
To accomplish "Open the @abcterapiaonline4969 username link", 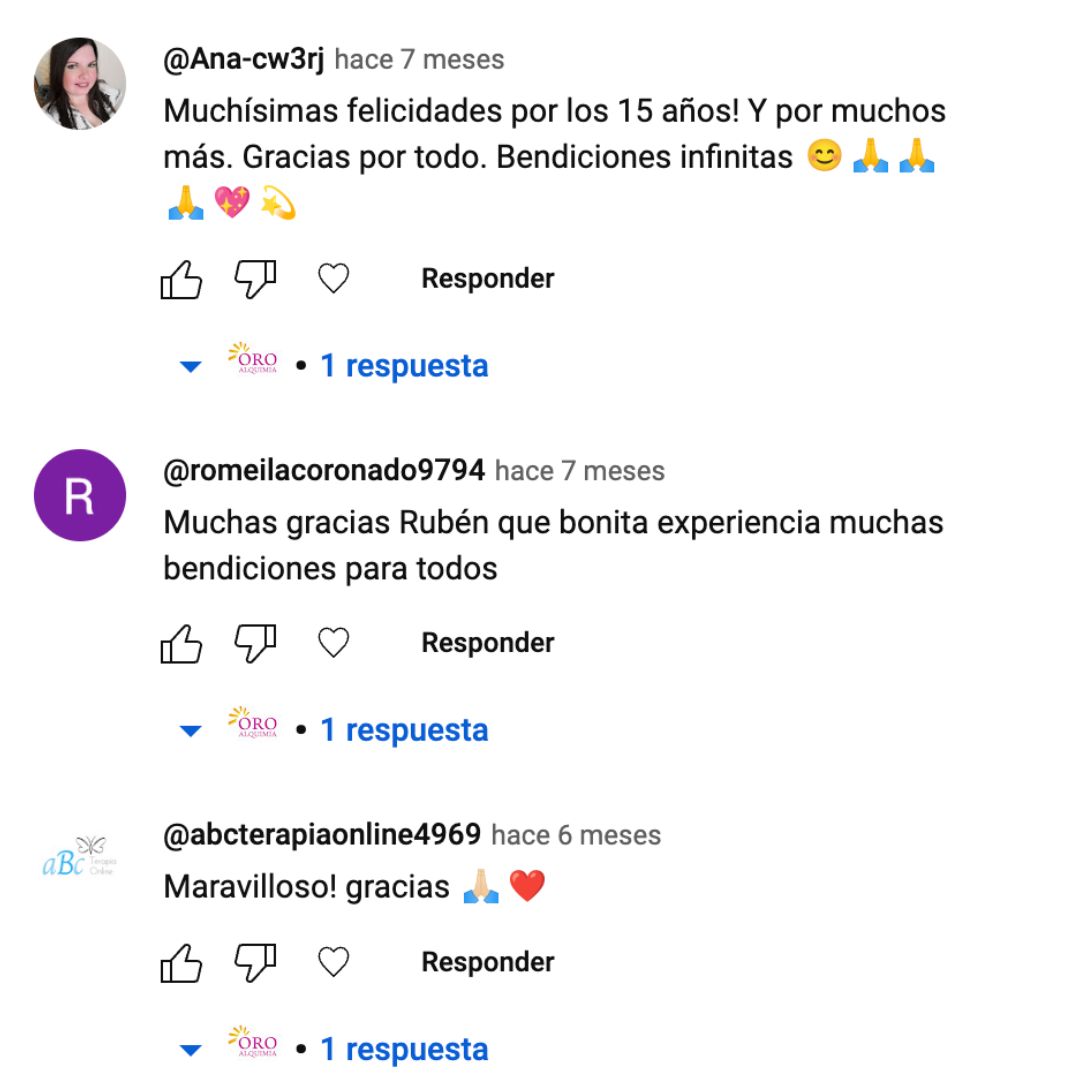I will [322, 835].
